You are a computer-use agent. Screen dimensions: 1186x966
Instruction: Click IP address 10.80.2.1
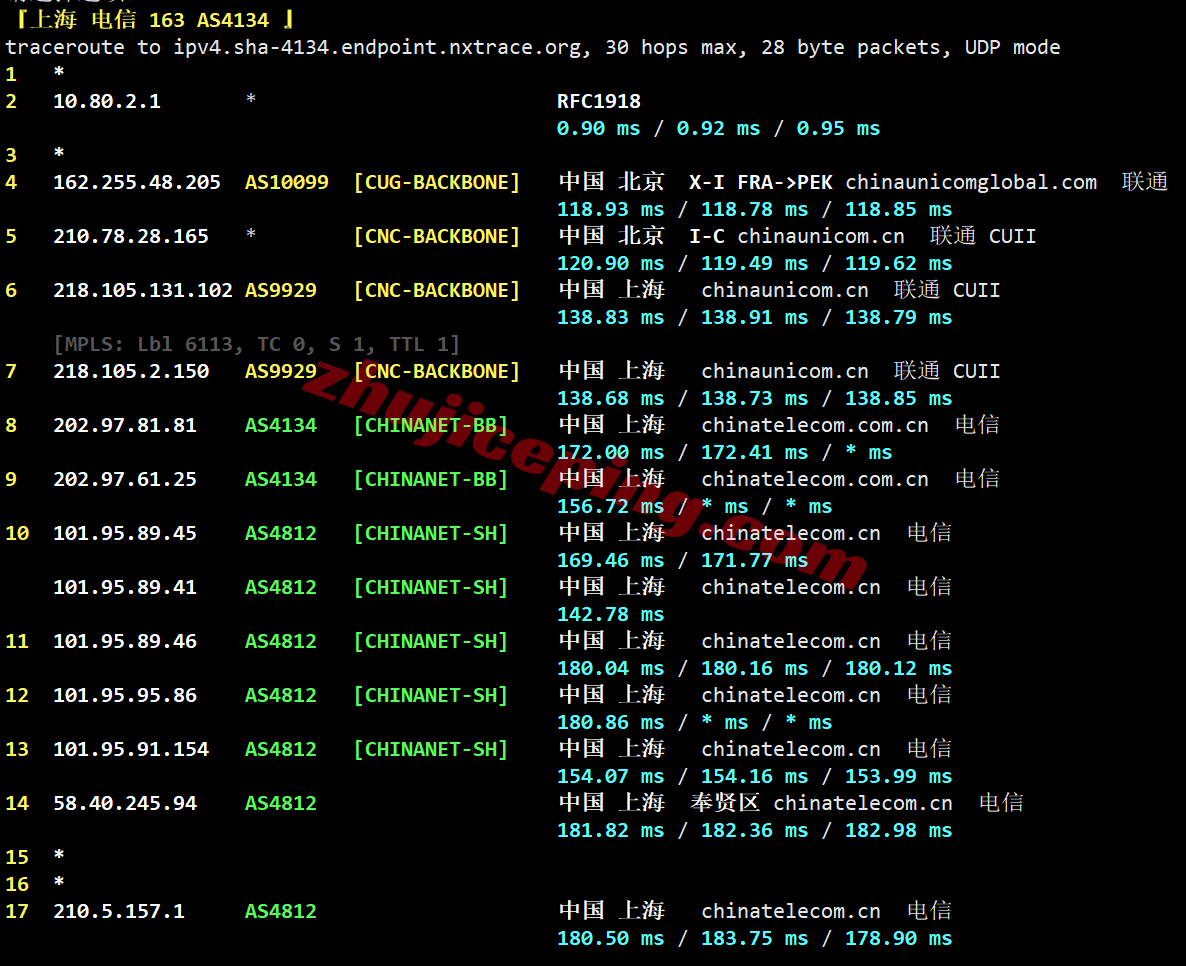pyautogui.click(x=107, y=101)
